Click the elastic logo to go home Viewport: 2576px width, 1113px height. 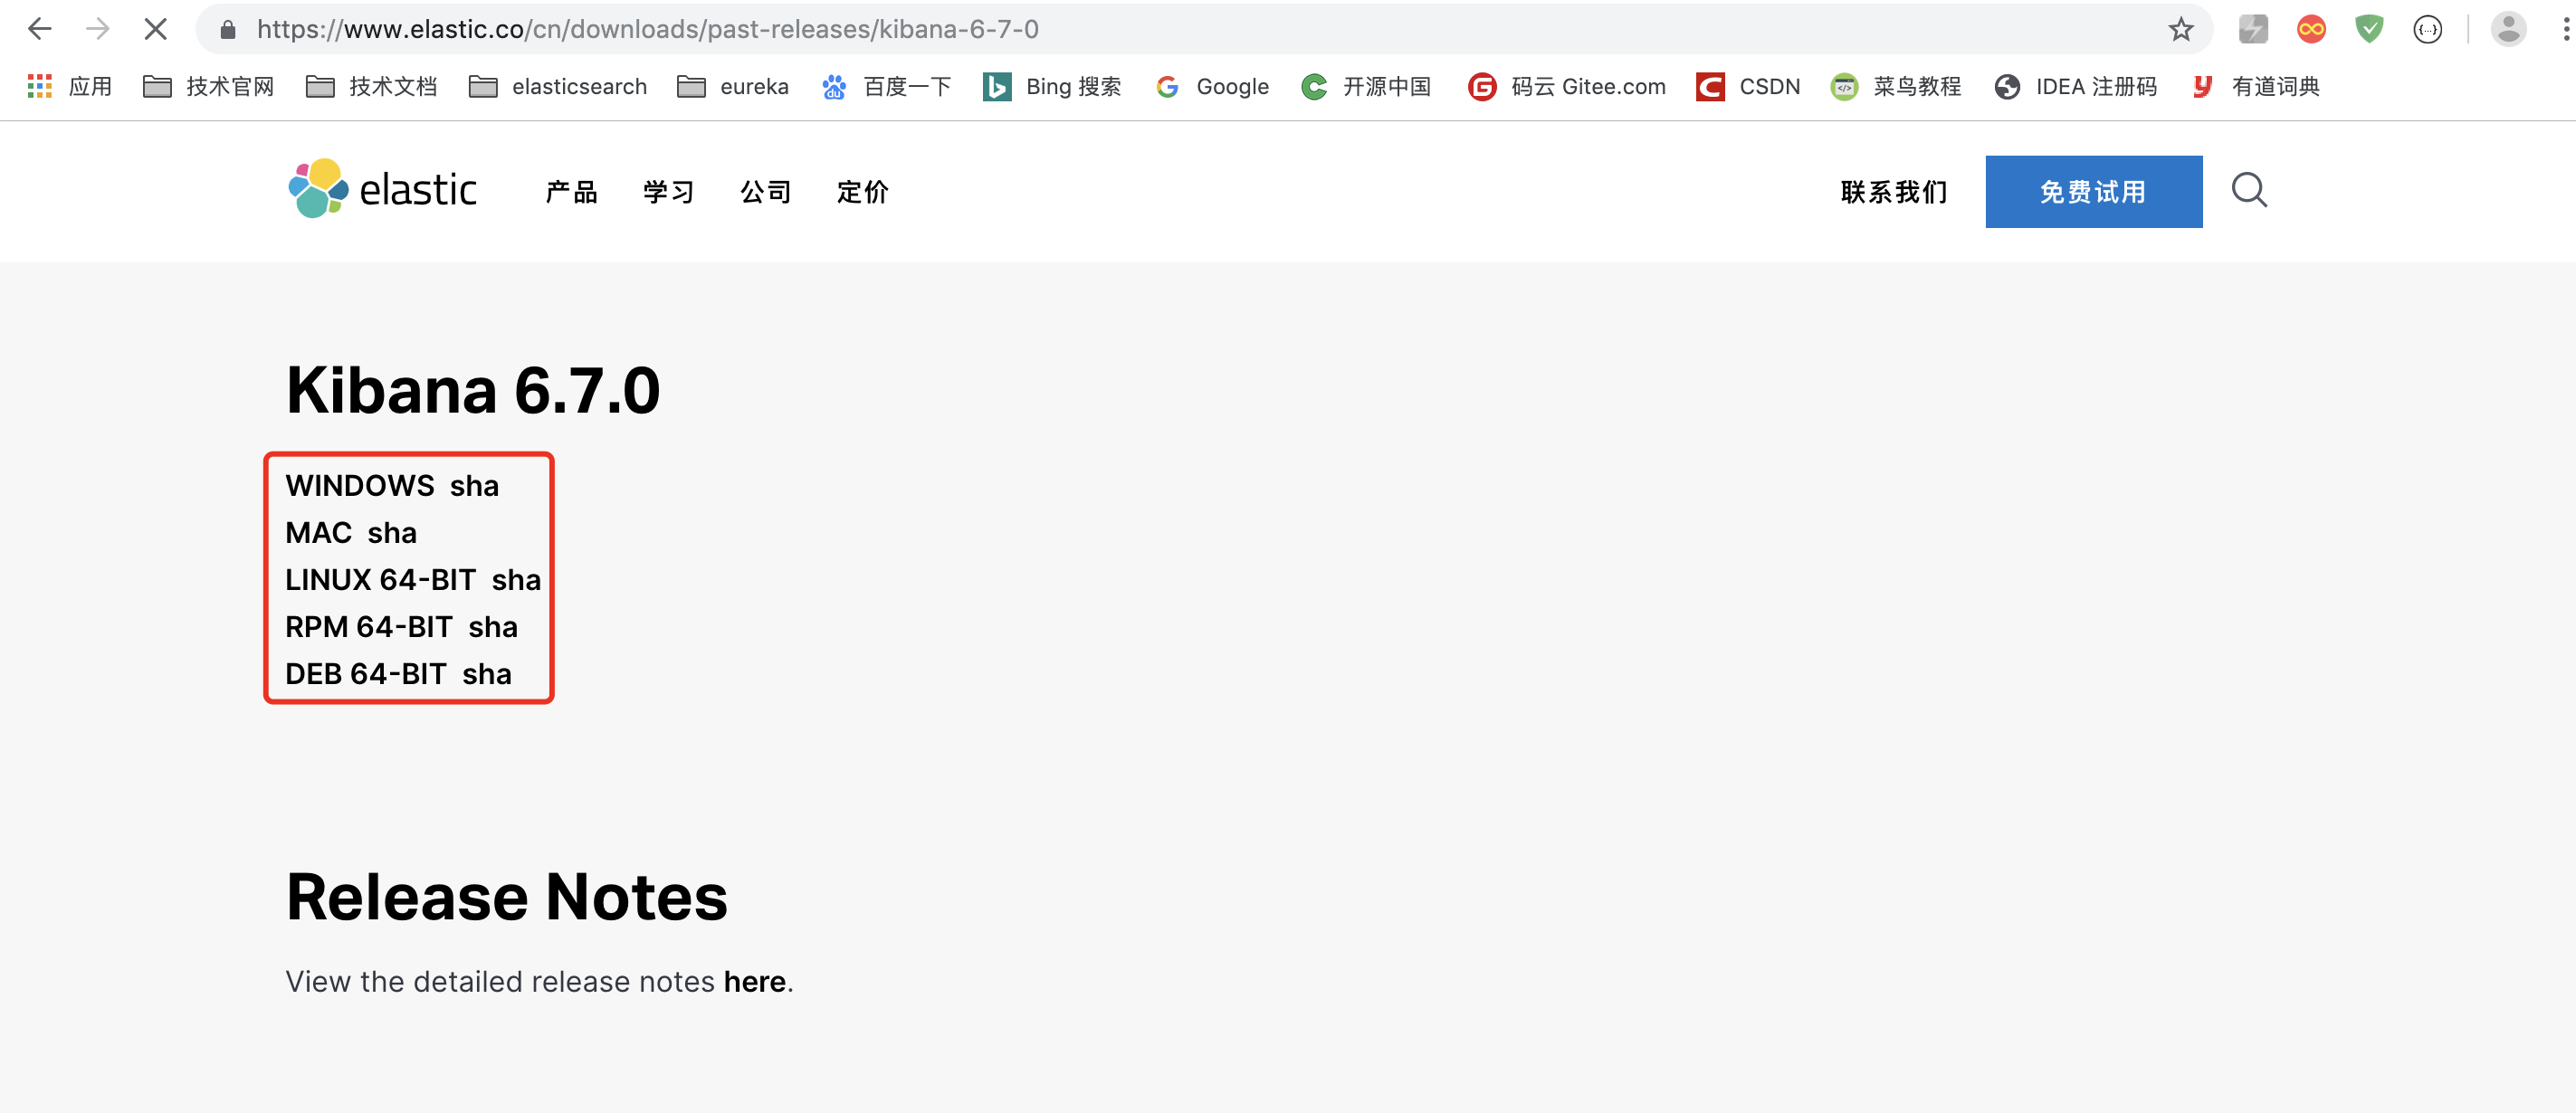pos(382,189)
